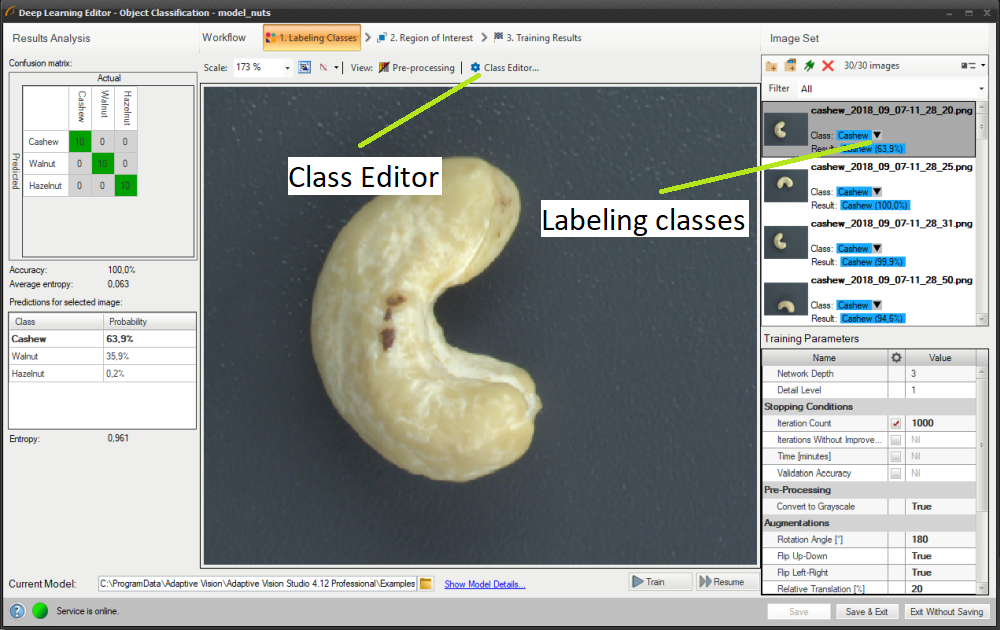Open class dropdown for first cashew image
1000x630 pixels.
[x=877, y=135]
